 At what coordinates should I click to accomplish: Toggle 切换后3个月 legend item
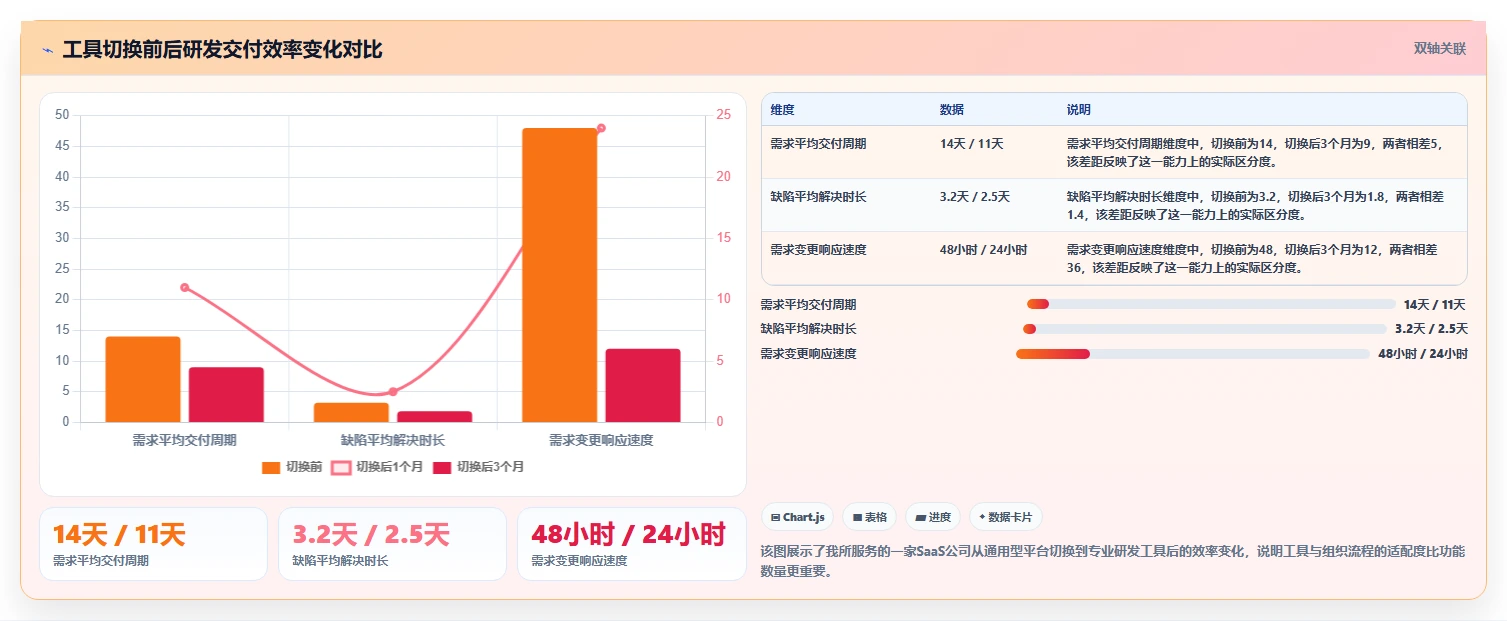[478, 467]
